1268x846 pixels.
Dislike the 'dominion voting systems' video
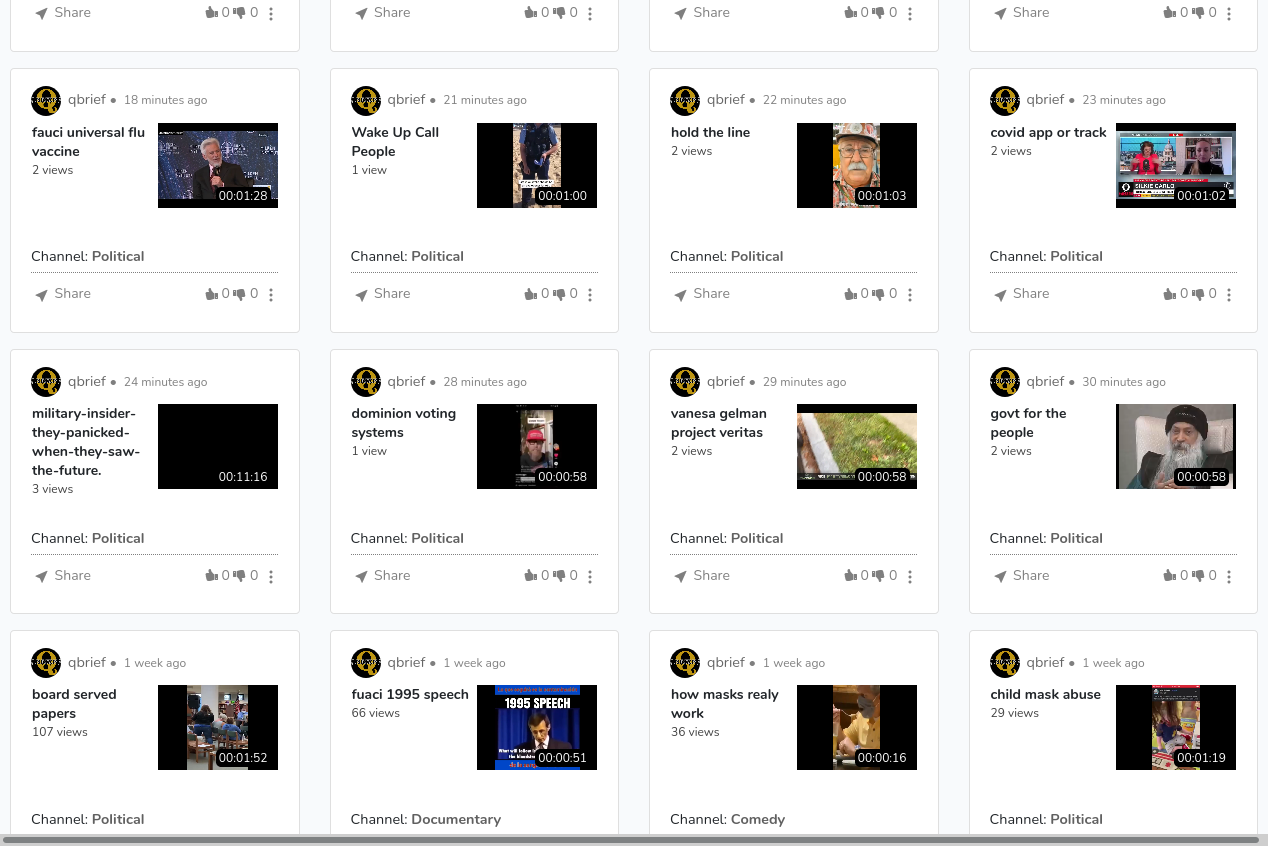click(559, 576)
